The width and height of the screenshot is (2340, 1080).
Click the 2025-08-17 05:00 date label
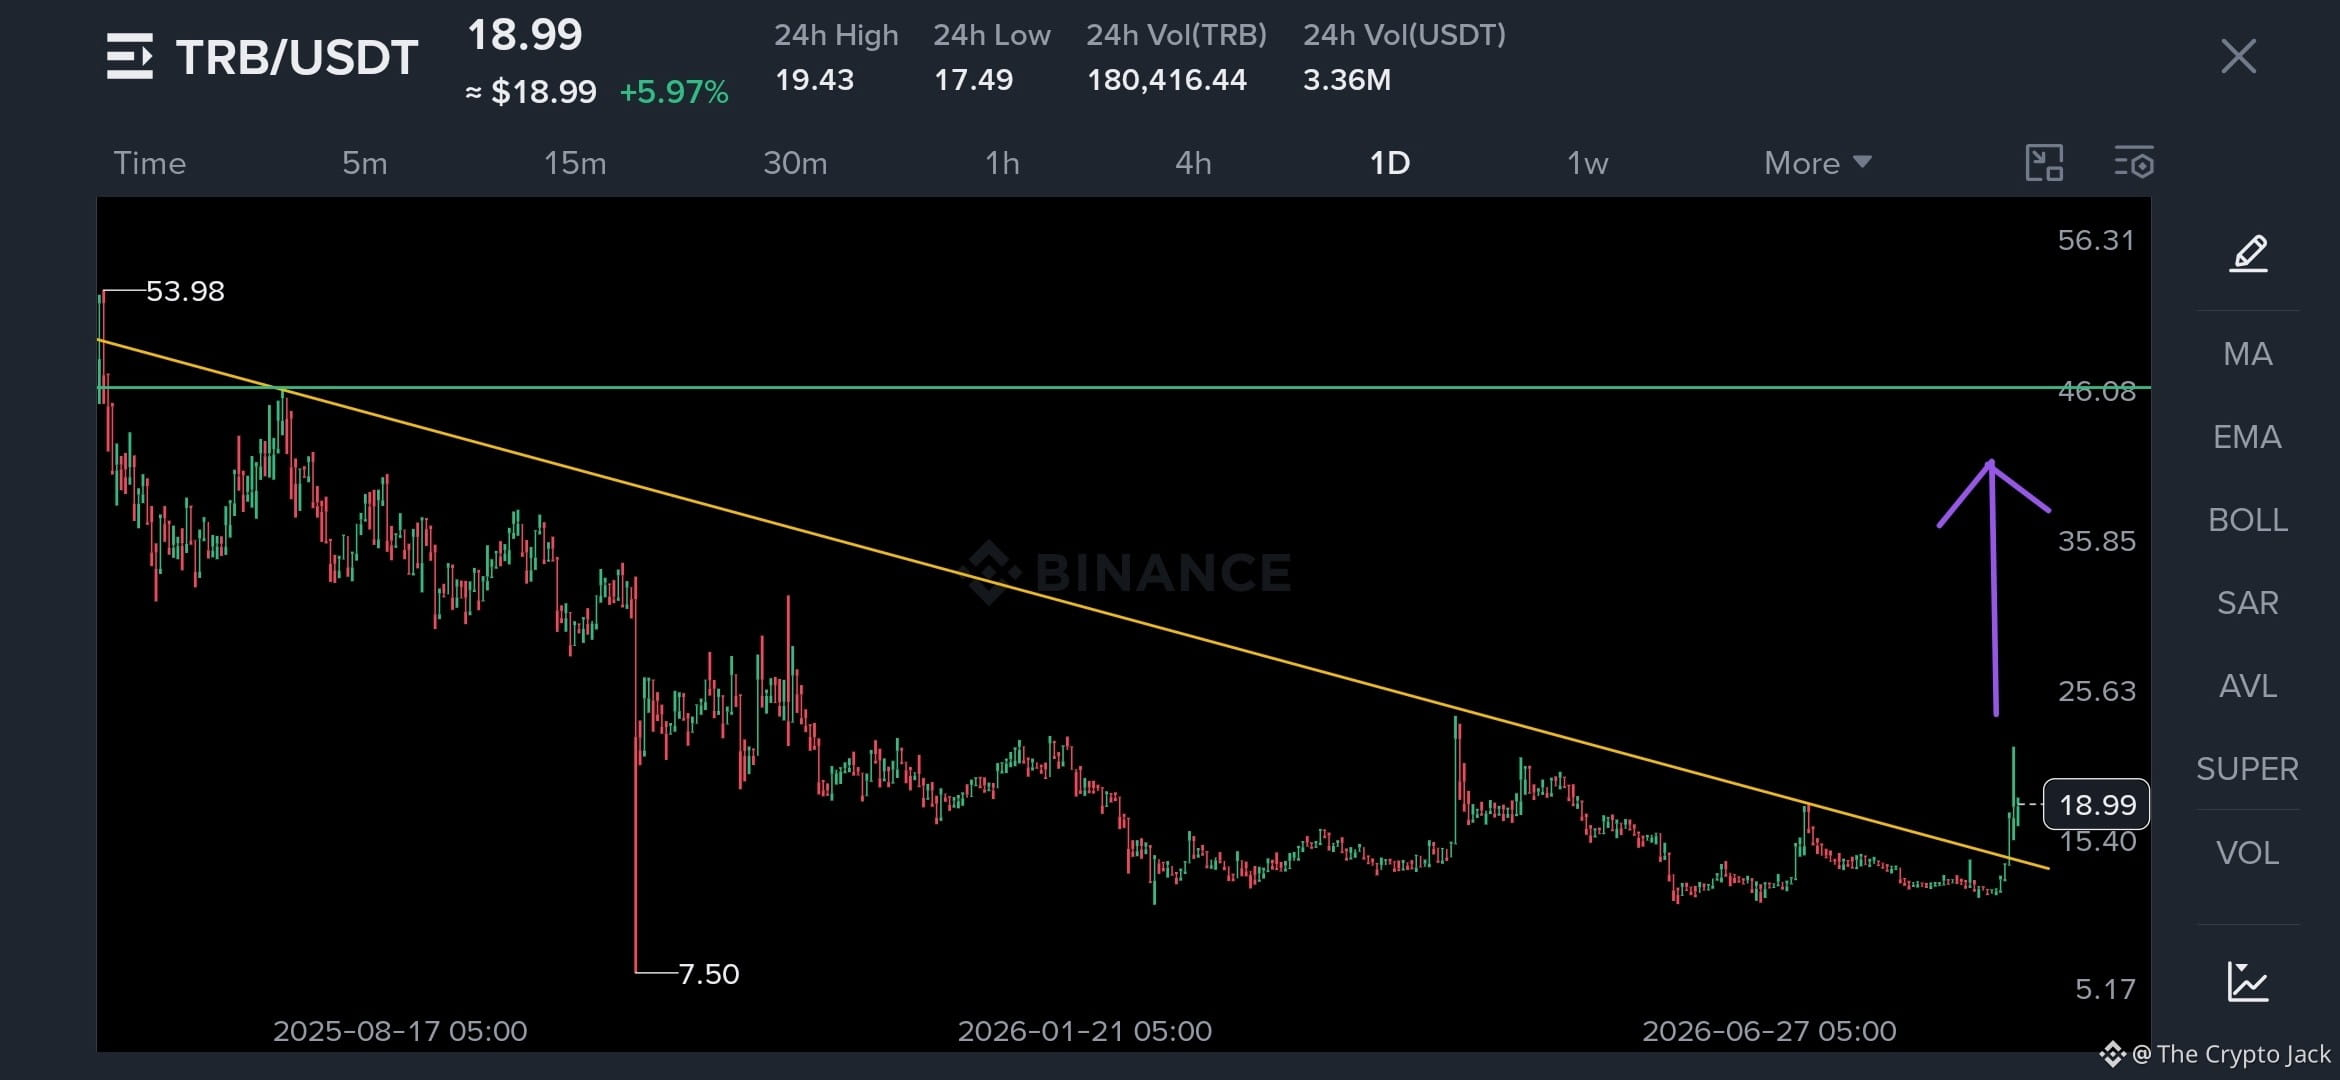(400, 1031)
